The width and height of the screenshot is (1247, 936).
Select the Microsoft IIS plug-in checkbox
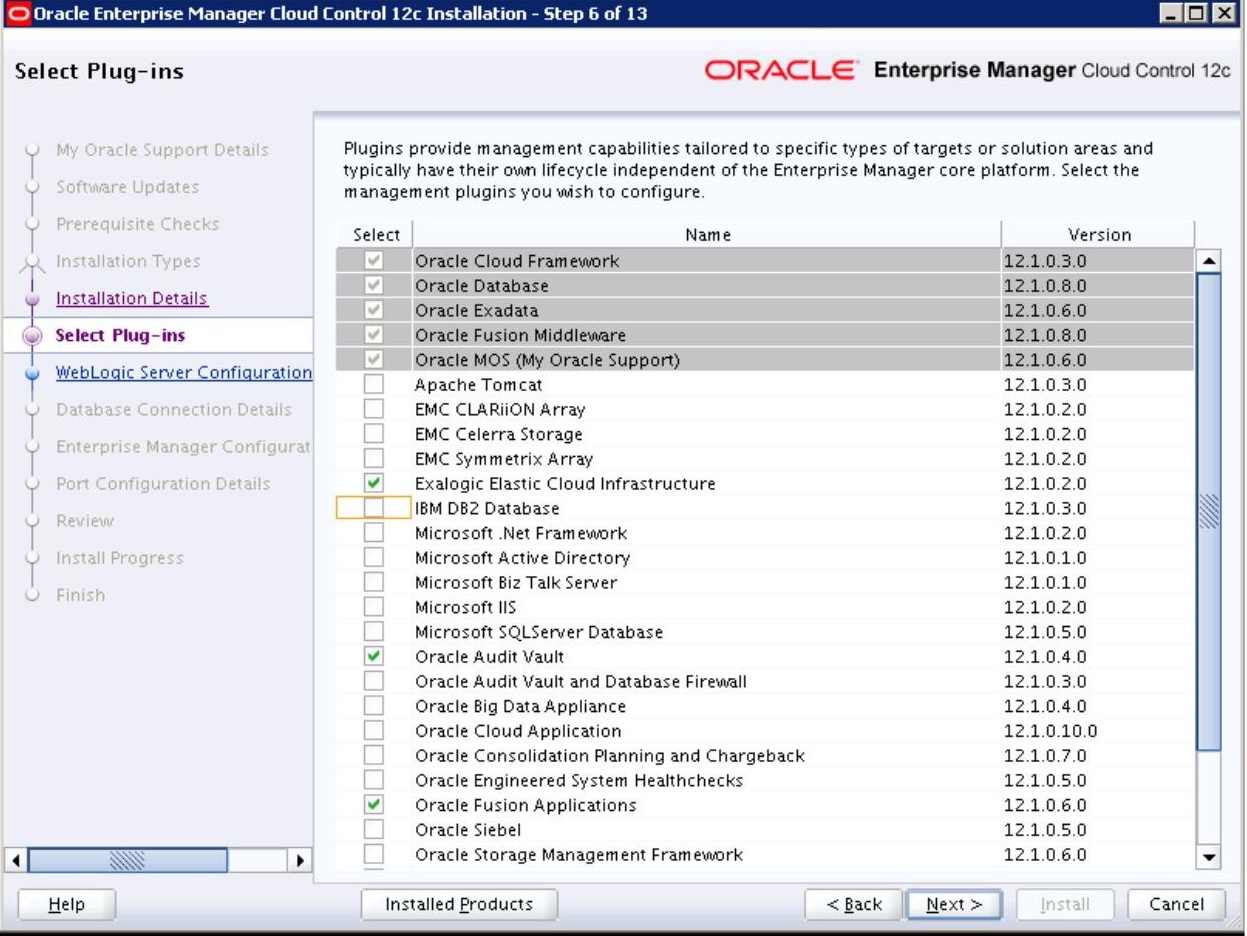[x=373, y=607]
